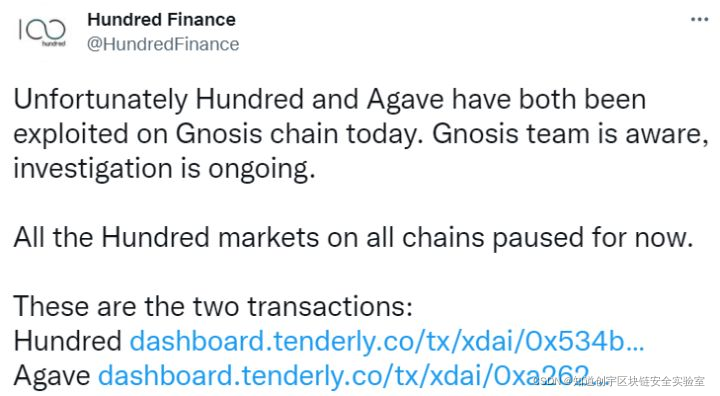Viewport: 720px width, 396px height.
Task: Open the three-dot more options menu
Action: tap(699, 20)
